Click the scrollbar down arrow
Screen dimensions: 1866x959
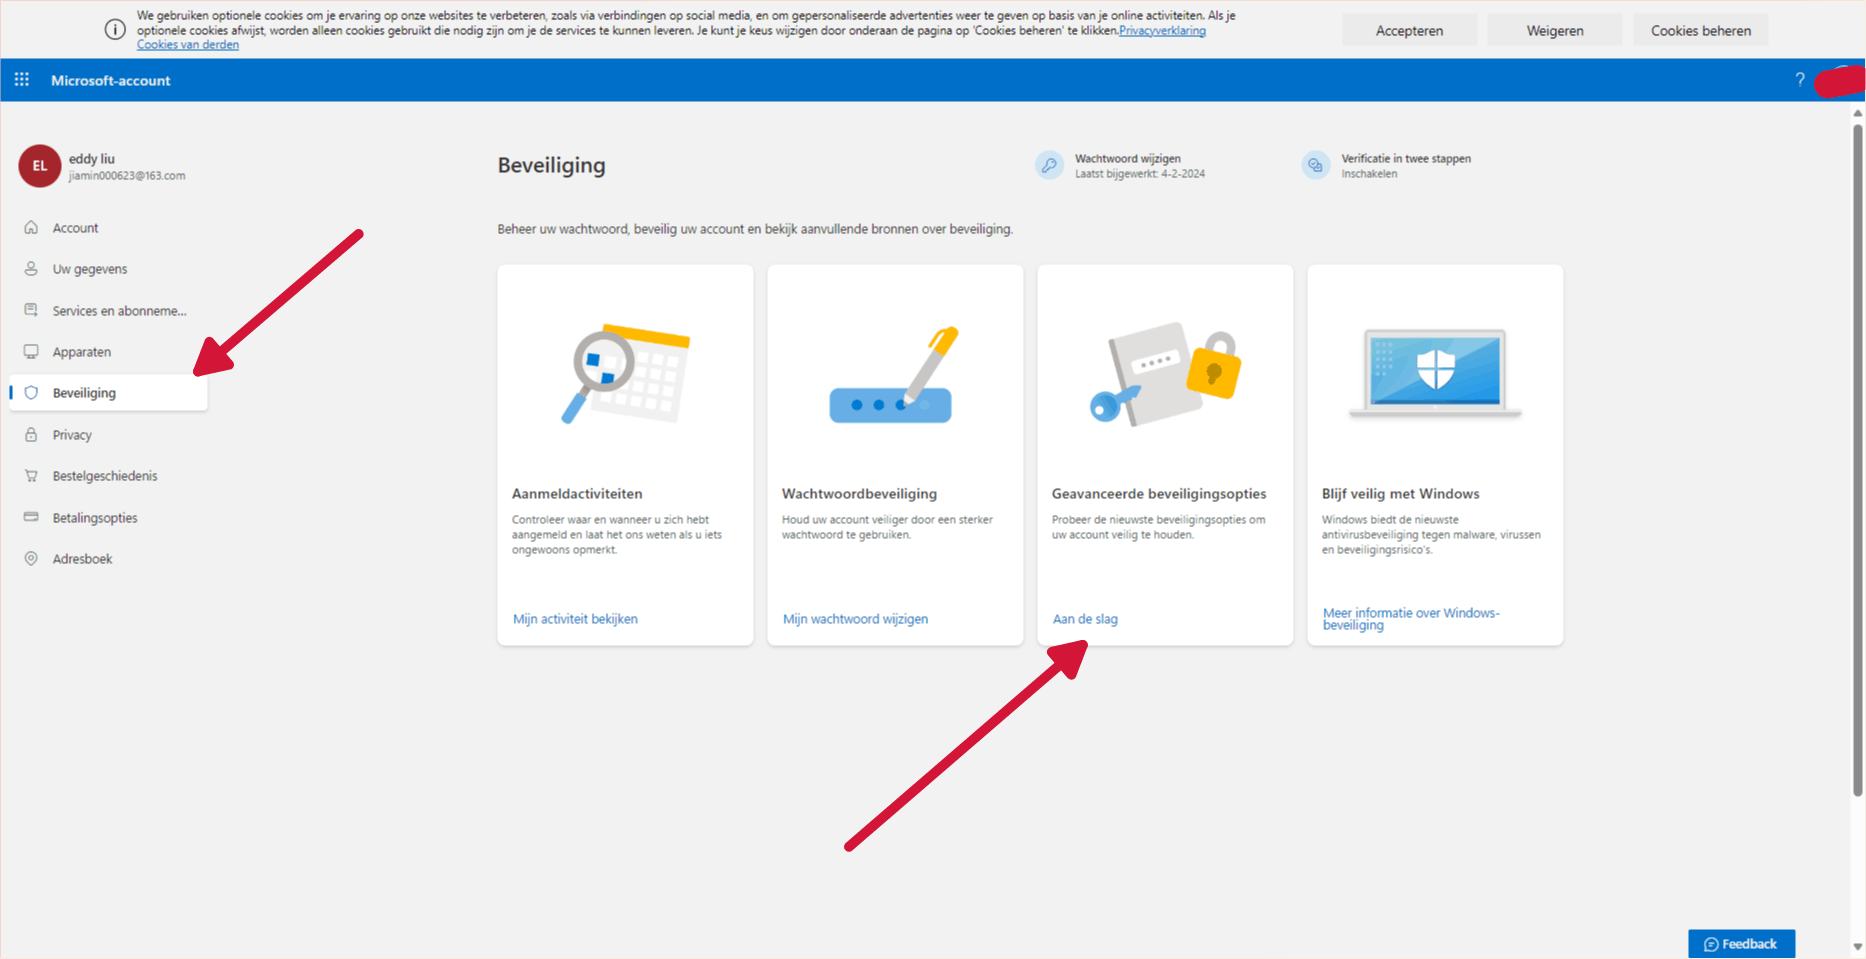coord(1858,946)
